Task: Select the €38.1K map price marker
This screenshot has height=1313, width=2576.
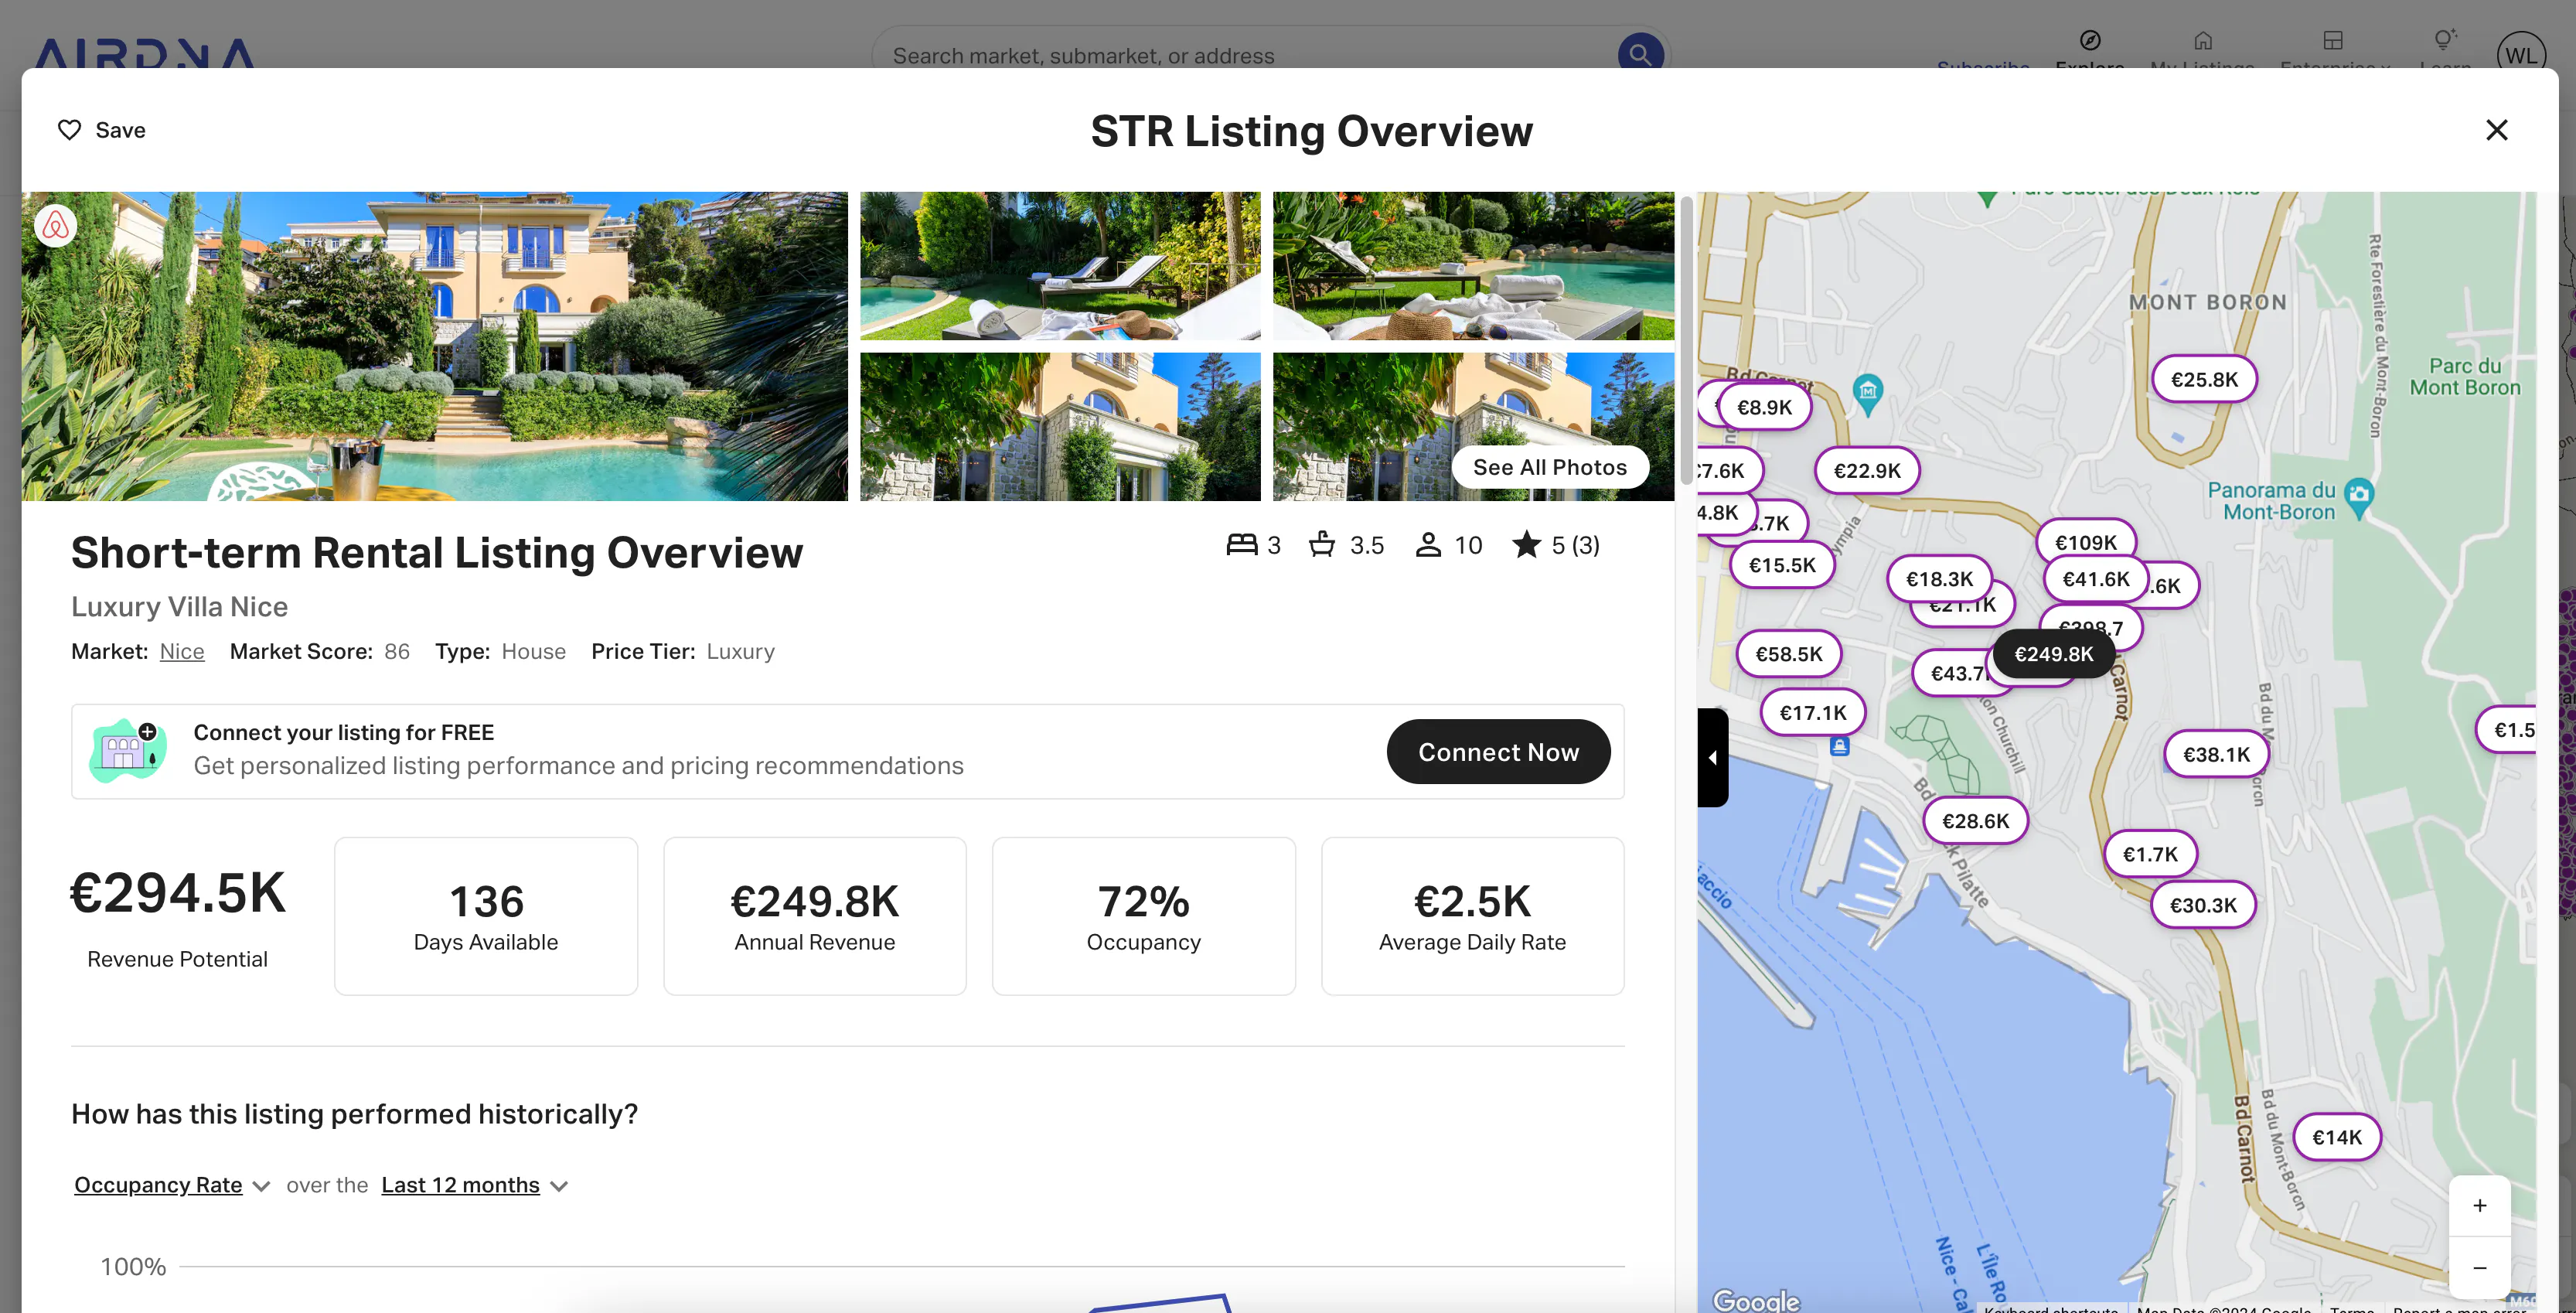Action: pyautogui.click(x=2216, y=755)
